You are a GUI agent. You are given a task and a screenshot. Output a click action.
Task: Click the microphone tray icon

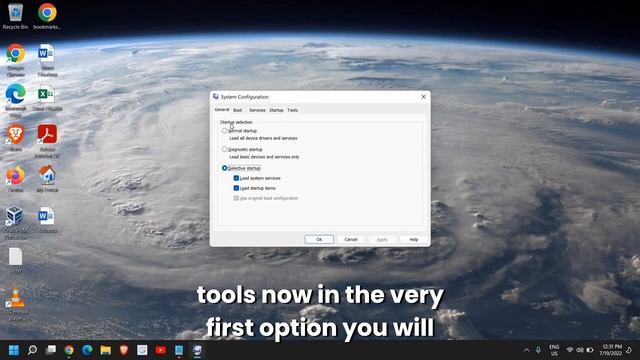(538, 350)
